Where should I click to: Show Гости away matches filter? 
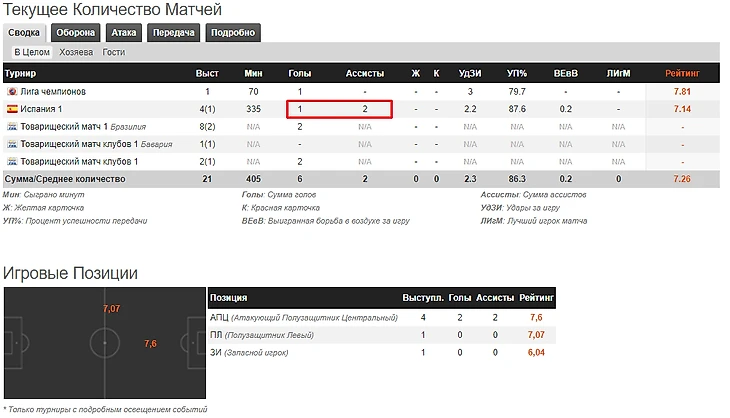click(x=114, y=52)
